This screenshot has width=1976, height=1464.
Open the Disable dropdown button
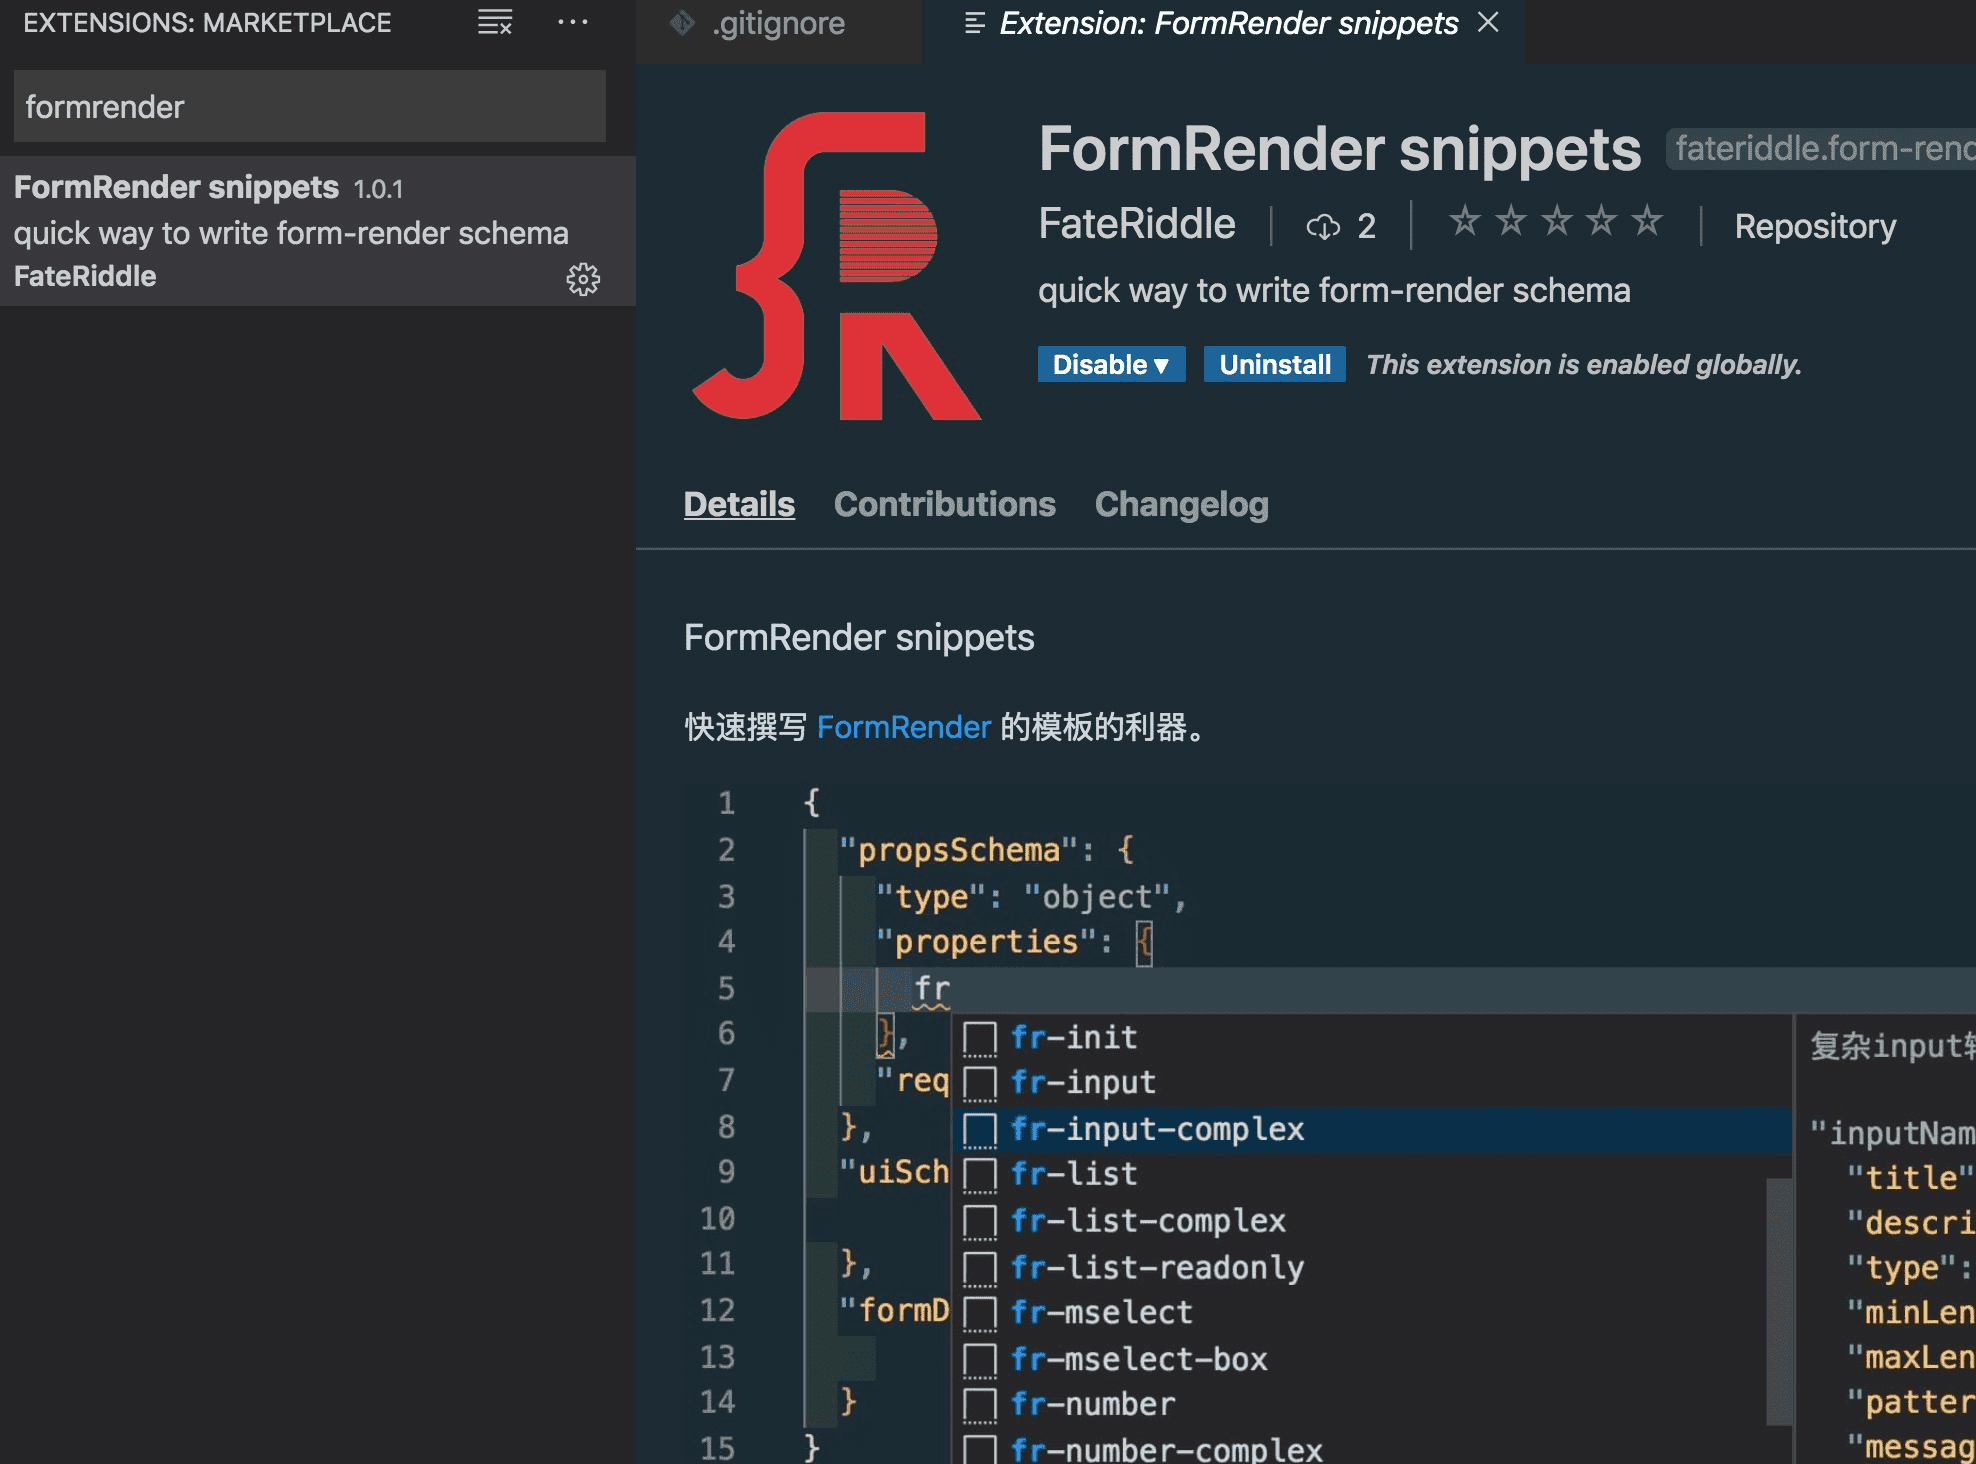point(1111,364)
